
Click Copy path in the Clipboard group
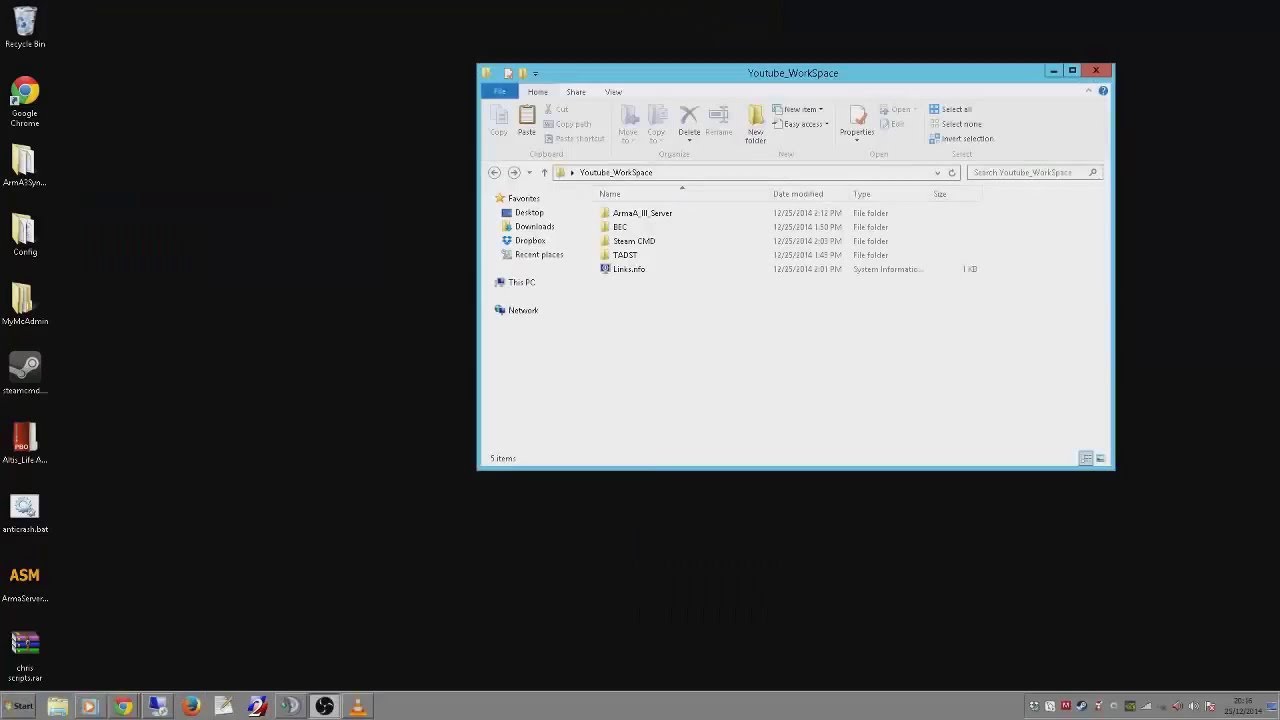pos(568,124)
